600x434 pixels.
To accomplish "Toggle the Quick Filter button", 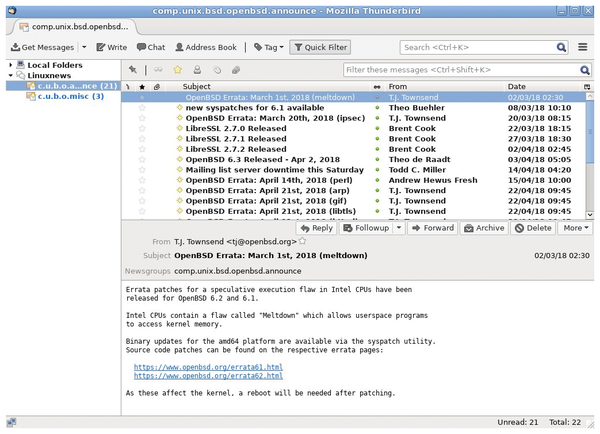I will tap(320, 47).
